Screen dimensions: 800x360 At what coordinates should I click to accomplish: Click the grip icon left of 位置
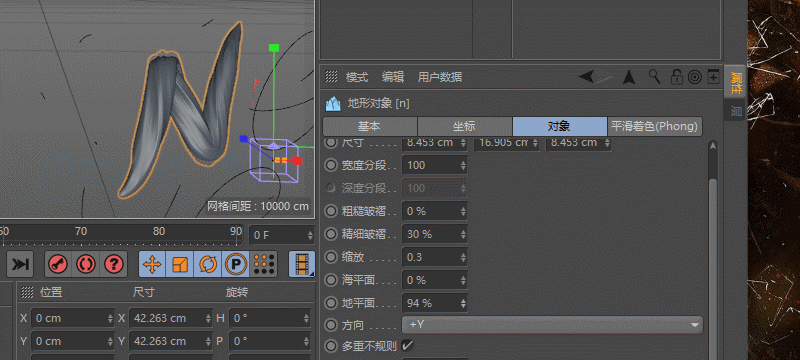tap(27, 292)
